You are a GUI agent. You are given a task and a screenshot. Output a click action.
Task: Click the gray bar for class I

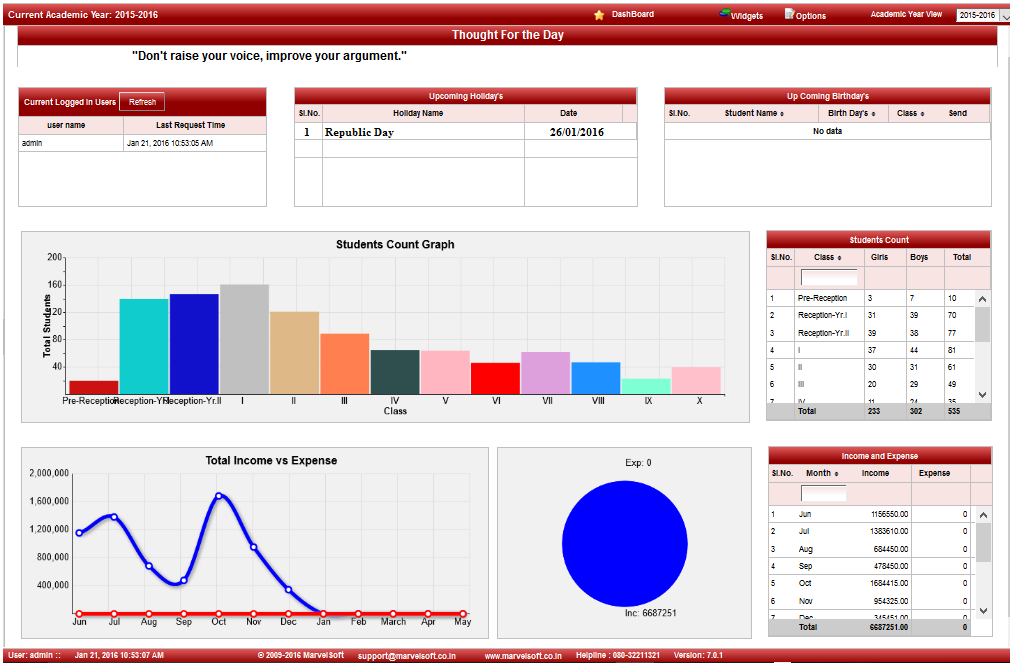244,339
